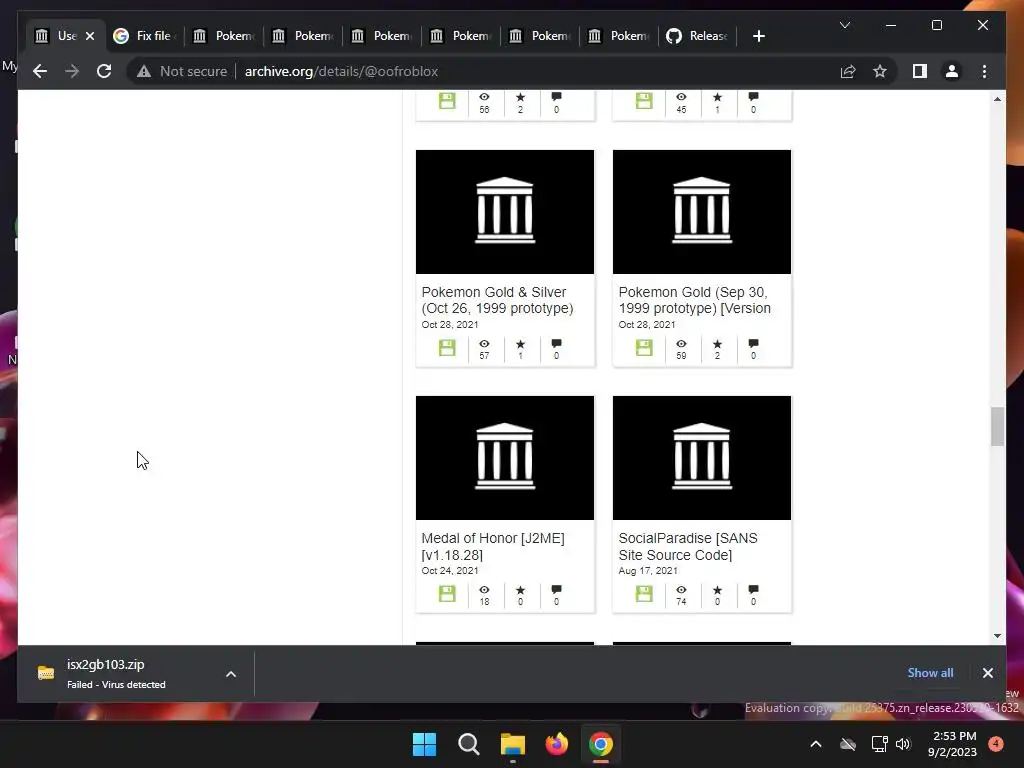The image size is (1024, 768).
Task: Close the downloads bar
Action: [987, 673]
